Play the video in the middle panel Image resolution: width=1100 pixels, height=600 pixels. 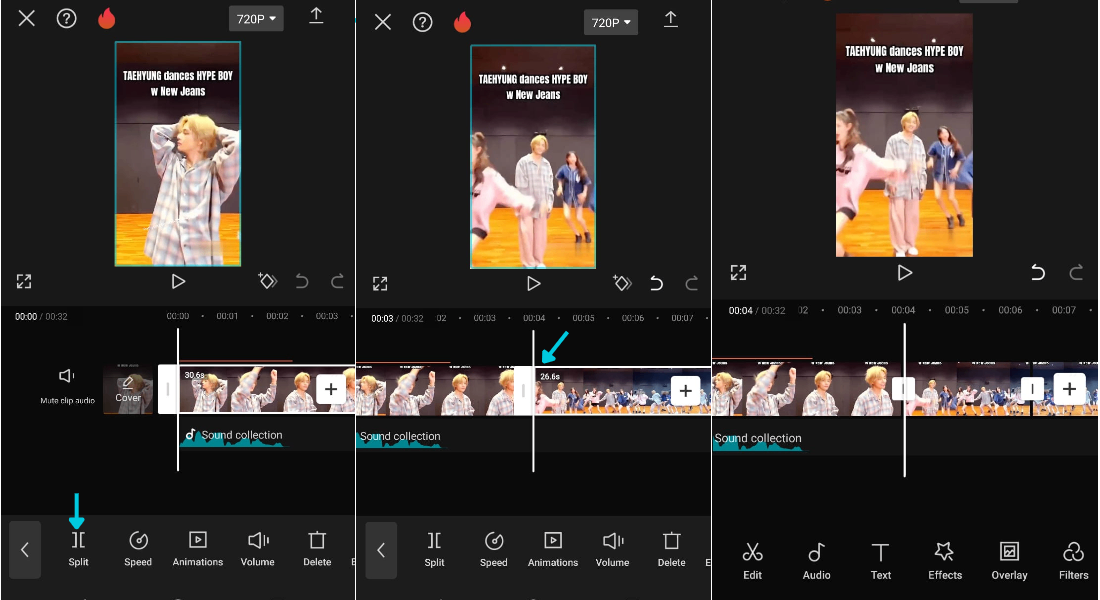click(x=534, y=284)
